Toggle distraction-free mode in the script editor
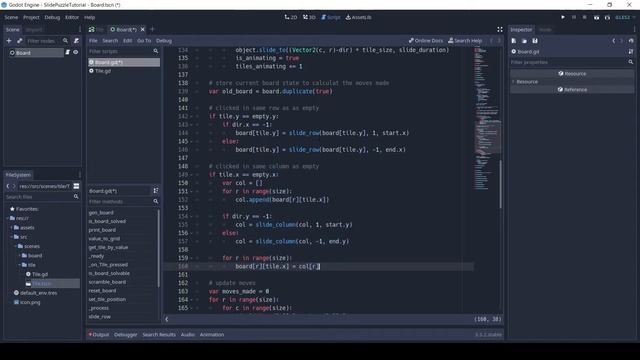The height and width of the screenshot is (360, 640). (500, 29)
